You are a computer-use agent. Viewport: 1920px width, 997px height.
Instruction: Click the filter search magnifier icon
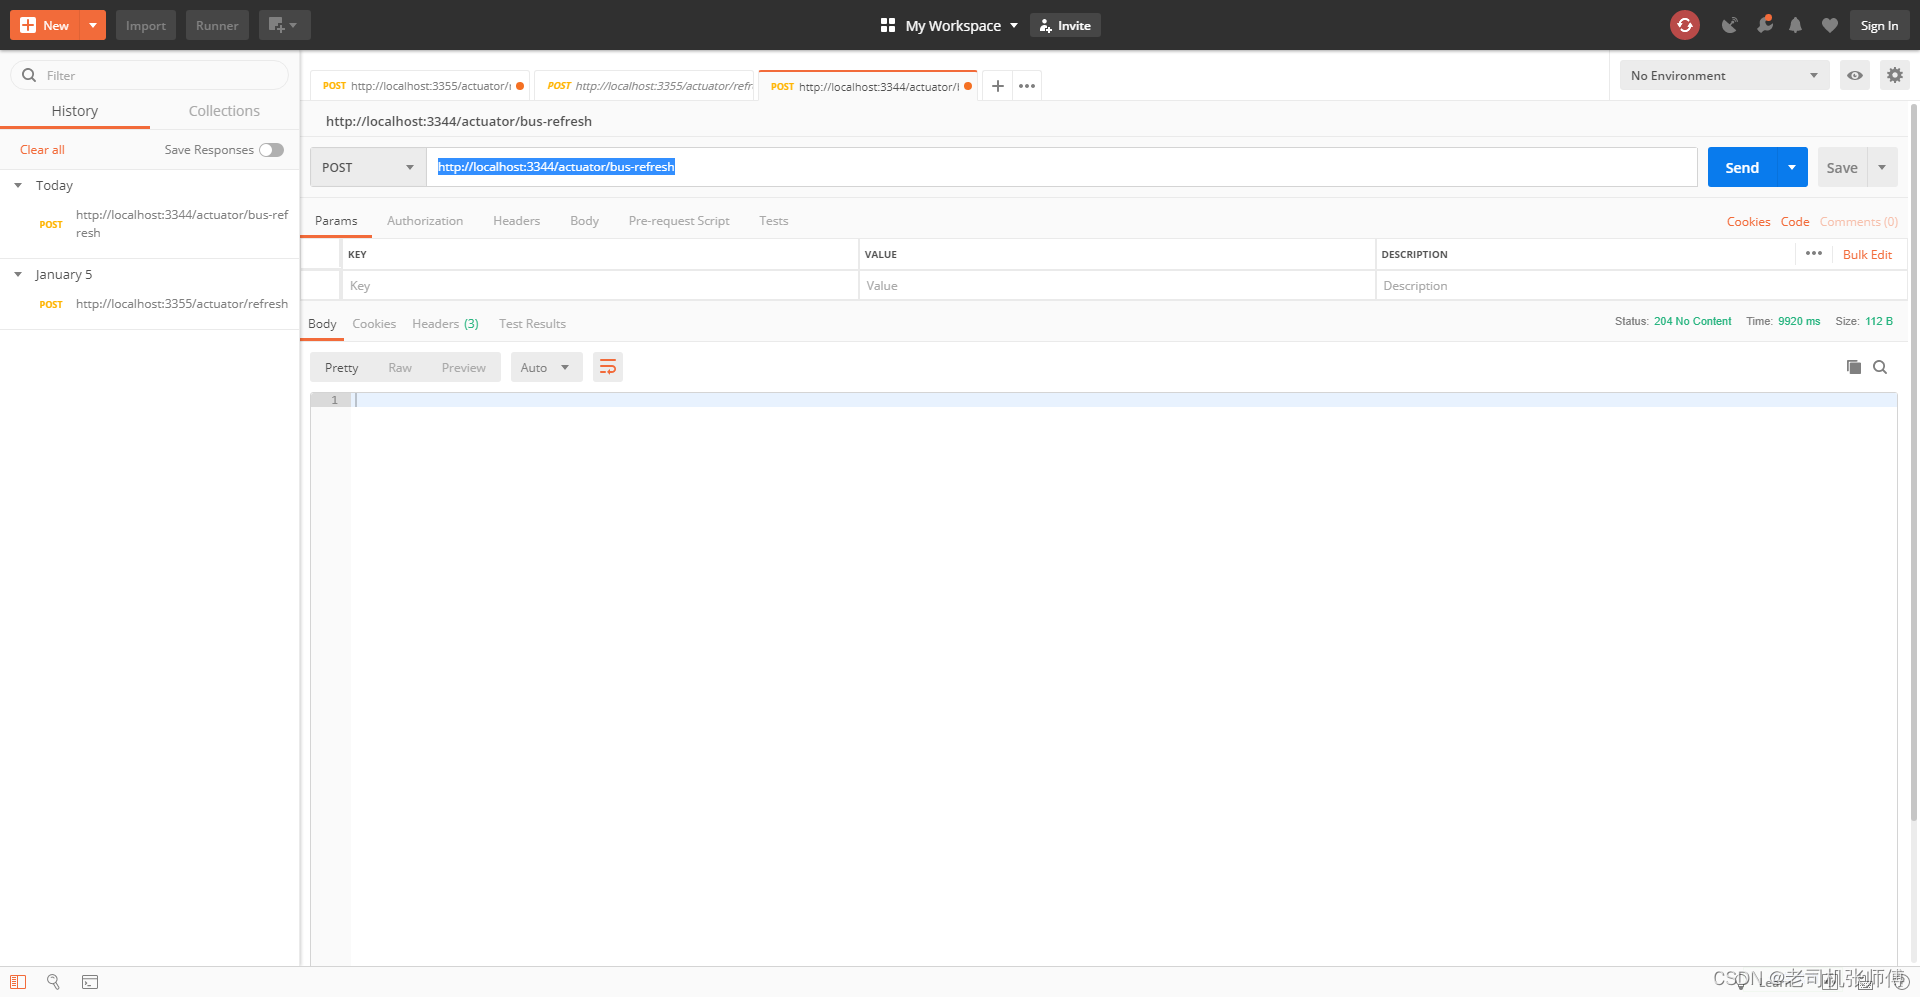pos(29,75)
